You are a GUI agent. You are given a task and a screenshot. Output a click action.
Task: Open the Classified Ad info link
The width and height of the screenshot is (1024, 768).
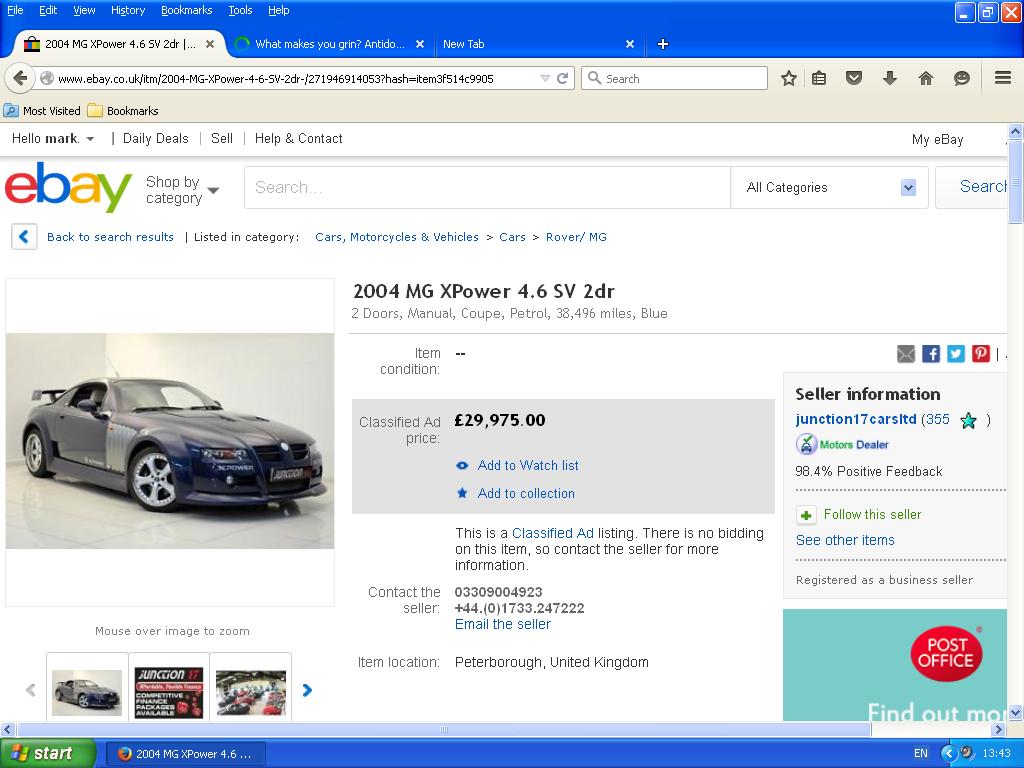(552, 533)
